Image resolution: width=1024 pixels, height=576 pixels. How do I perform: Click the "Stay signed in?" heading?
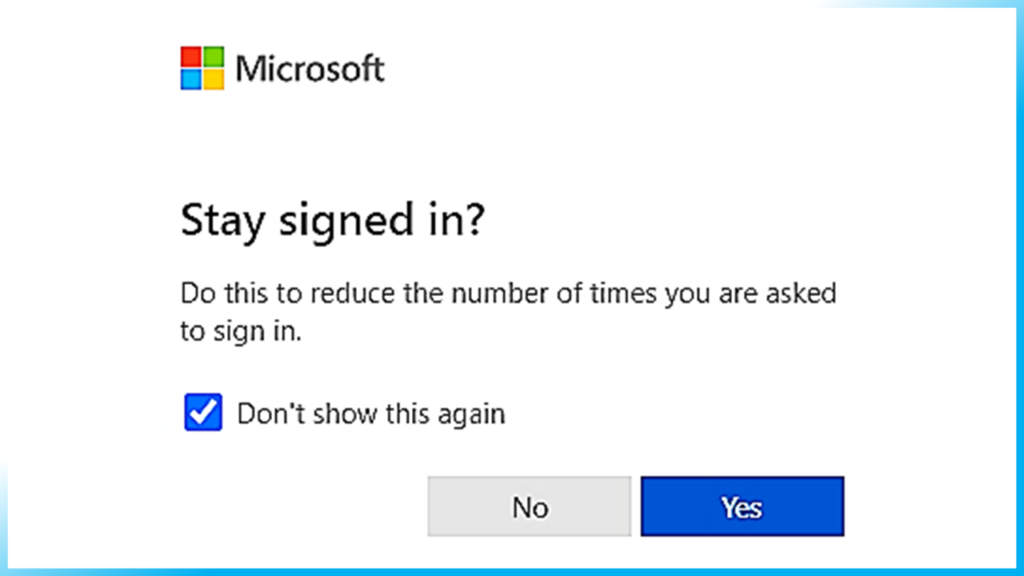pos(332,221)
